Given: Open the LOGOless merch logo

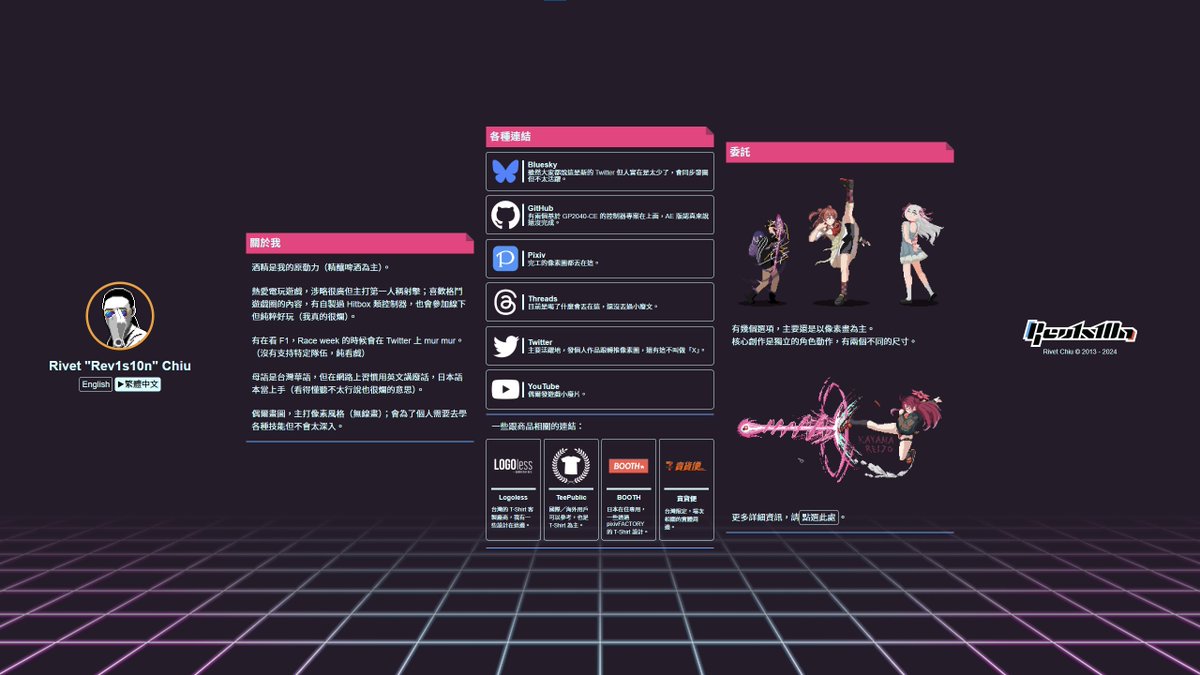Looking at the screenshot, I should 513,465.
